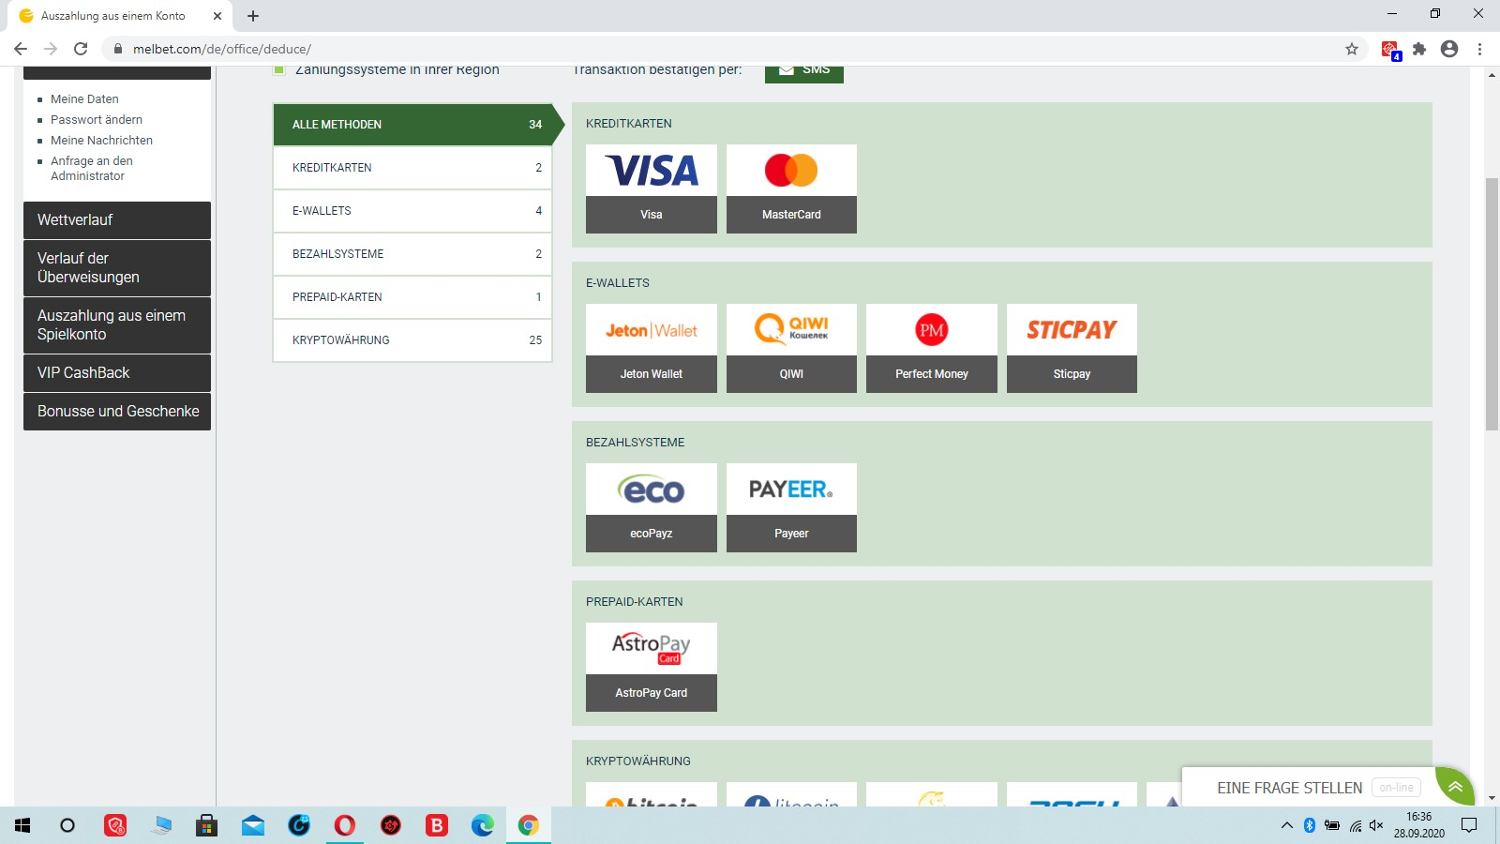This screenshot has height=844, width=1500.
Task: Choose MasterCard as withdrawal method
Action: [x=791, y=188]
